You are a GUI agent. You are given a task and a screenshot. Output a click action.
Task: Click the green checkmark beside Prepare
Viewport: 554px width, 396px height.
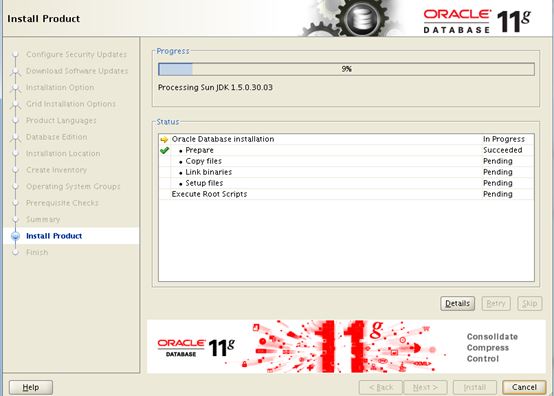(x=164, y=150)
